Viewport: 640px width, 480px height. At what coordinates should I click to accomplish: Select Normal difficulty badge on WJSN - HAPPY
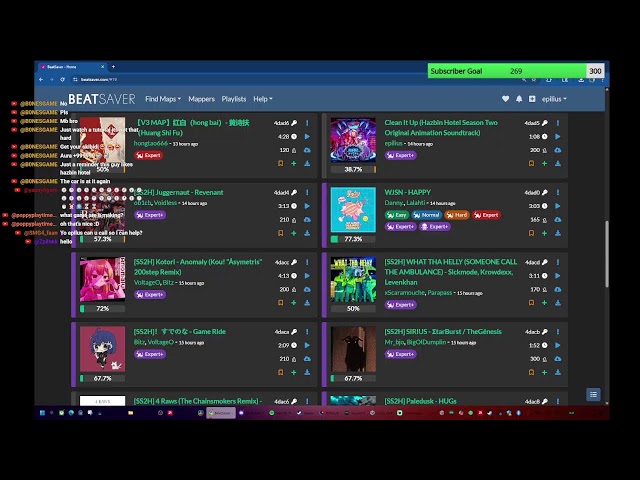[427, 215]
